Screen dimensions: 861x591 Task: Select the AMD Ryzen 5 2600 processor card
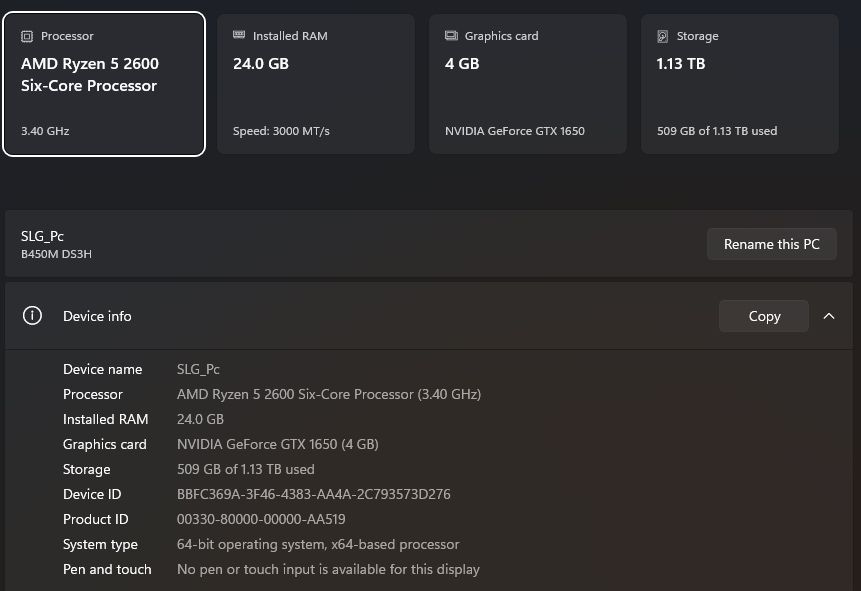click(104, 84)
